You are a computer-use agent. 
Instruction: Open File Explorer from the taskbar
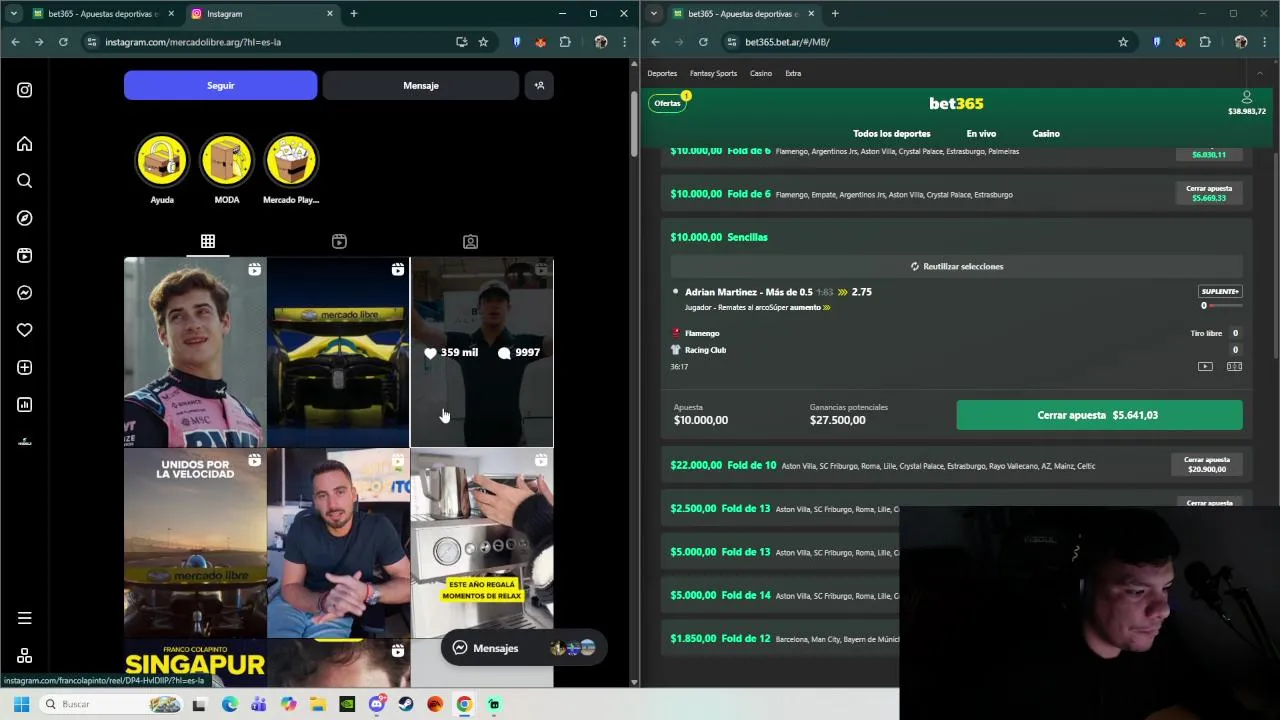pyautogui.click(x=317, y=704)
